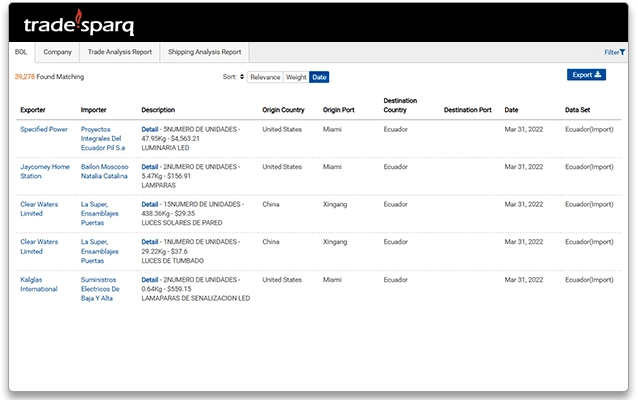Open exporter Kalglas International

click(x=39, y=284)
